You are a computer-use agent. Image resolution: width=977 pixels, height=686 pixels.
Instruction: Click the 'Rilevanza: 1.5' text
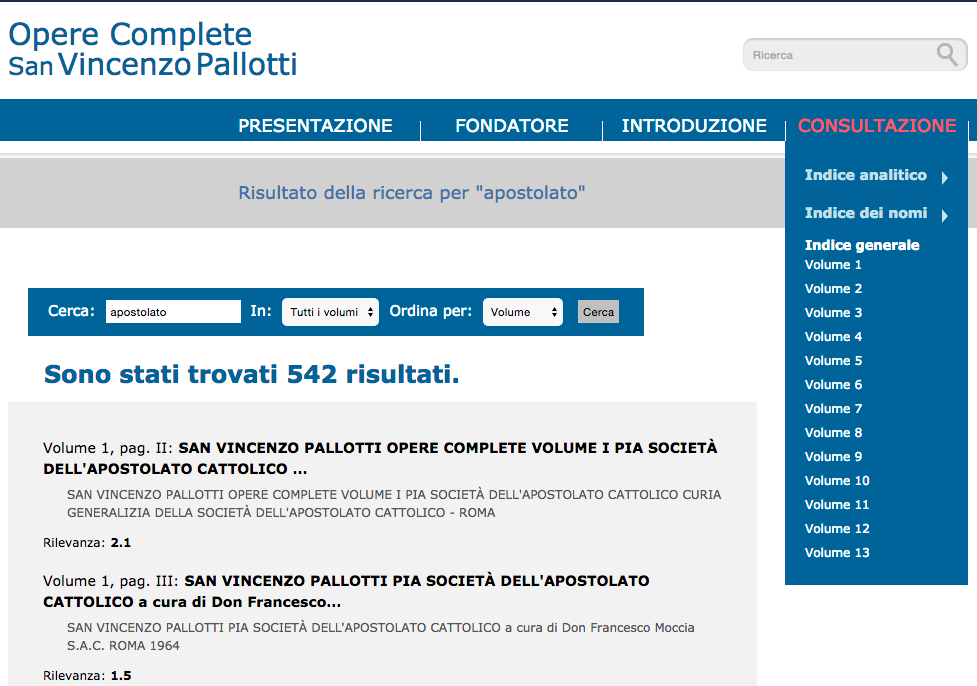point(87,675)
